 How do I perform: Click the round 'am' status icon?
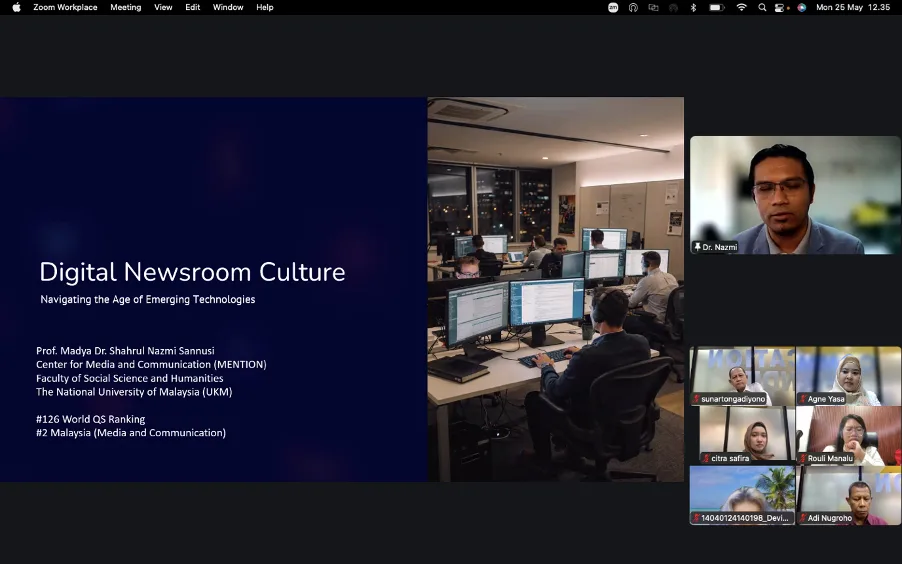(x=613, y=7)
